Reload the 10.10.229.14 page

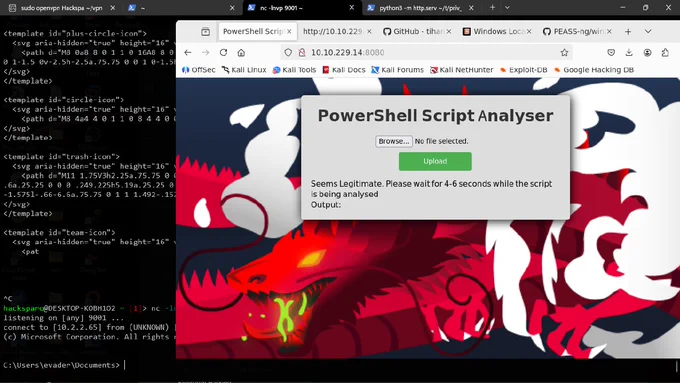pyautogui.click(x=223, y=52)
